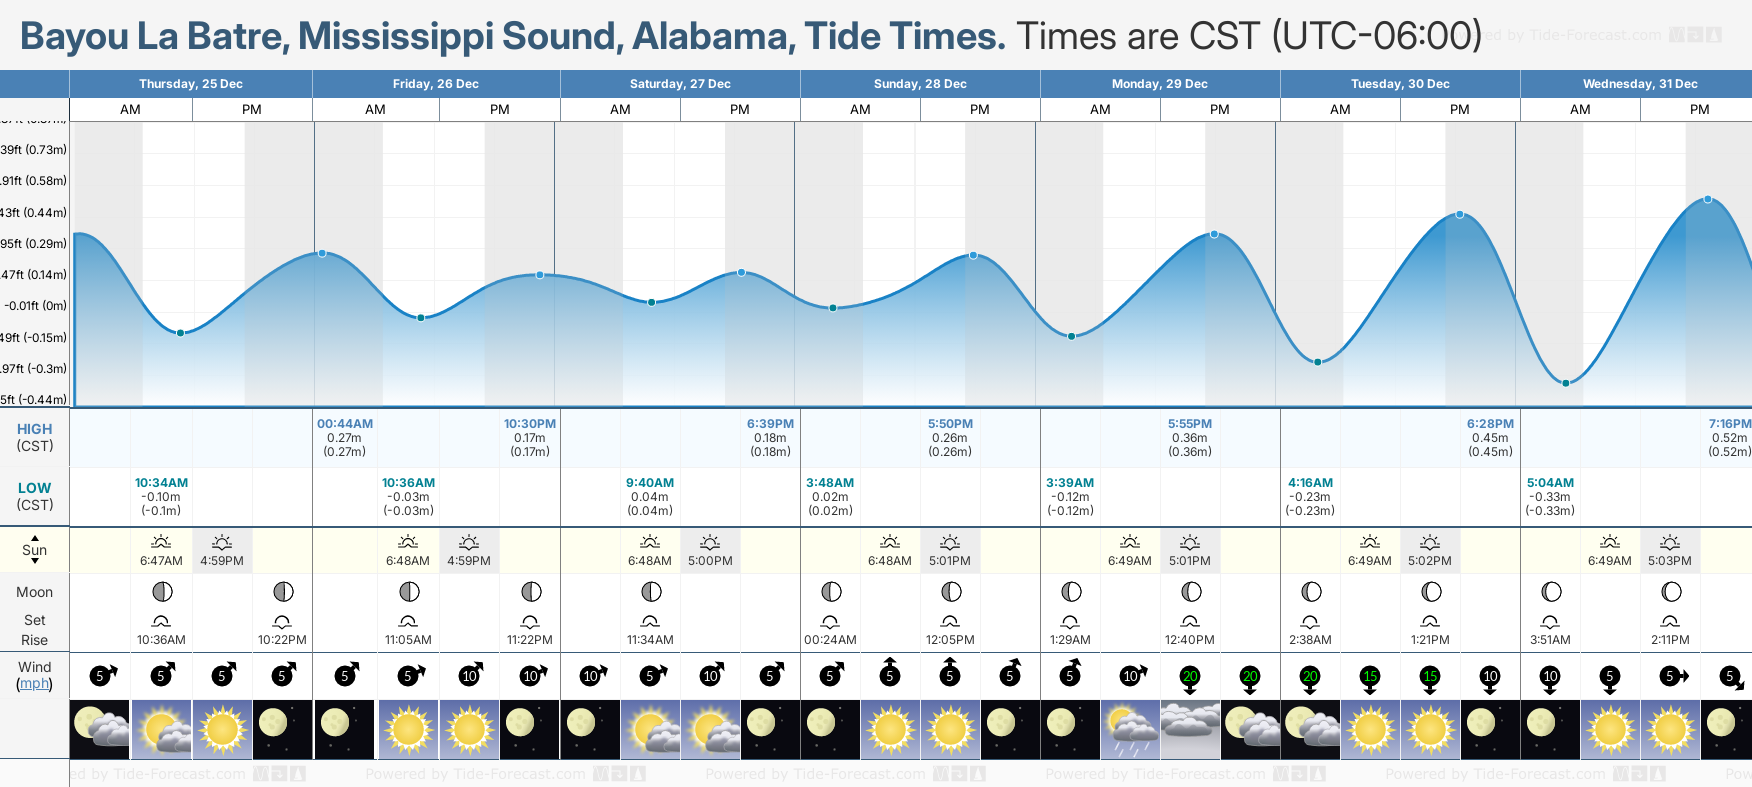The width and height of the screenshot is (1752, 787).
Task: Click the sunset icon above 5:00PM Saturday
Action: point(710,542)
